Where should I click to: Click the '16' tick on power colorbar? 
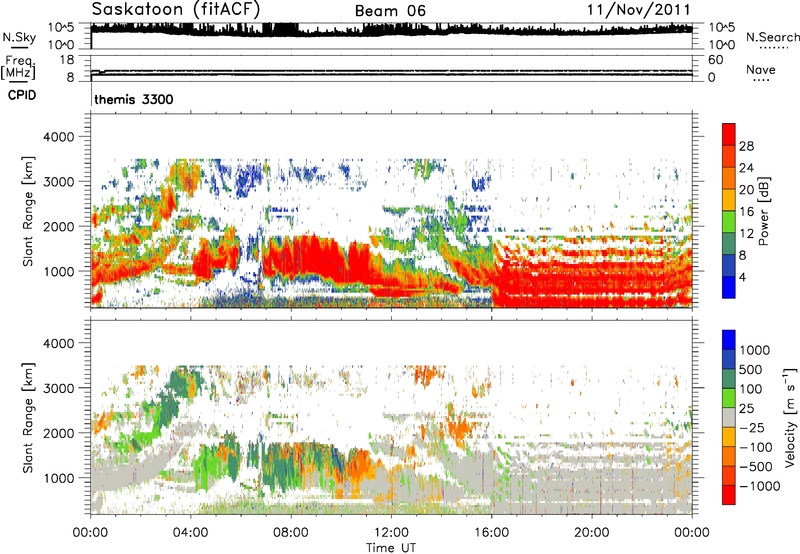[x=746, y=212]
